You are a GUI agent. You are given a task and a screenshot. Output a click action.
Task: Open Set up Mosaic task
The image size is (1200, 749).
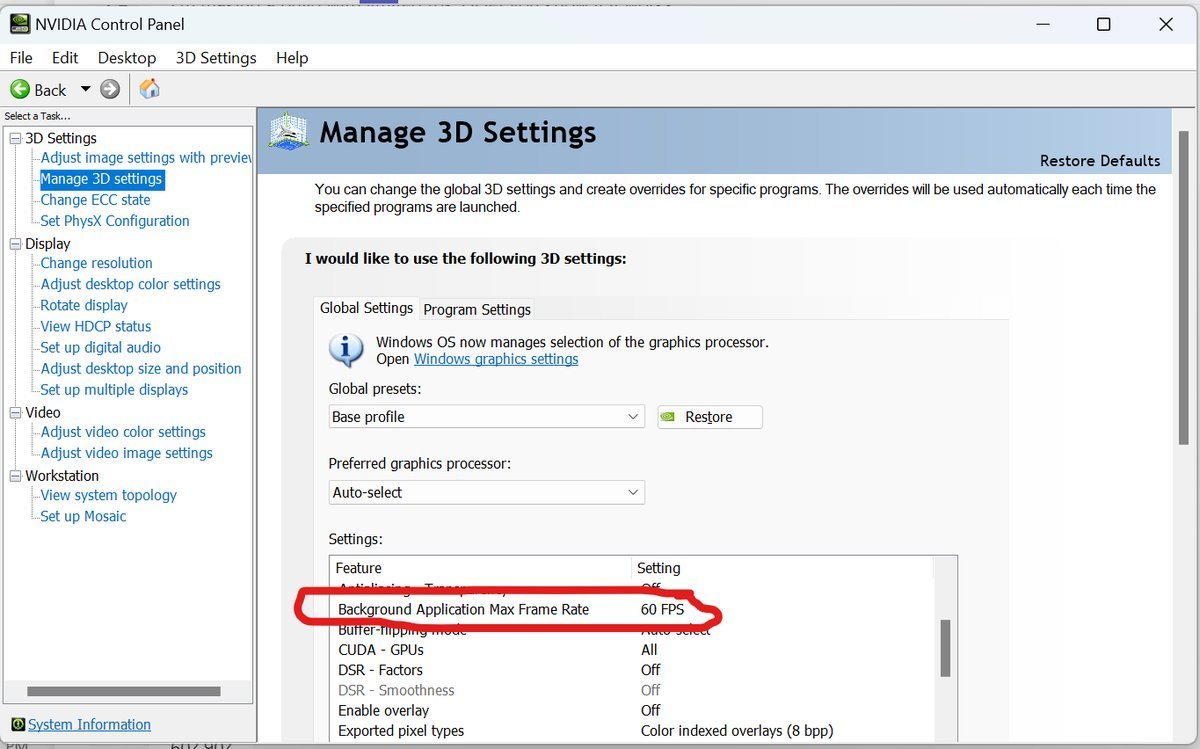click(x=83, y=516)
